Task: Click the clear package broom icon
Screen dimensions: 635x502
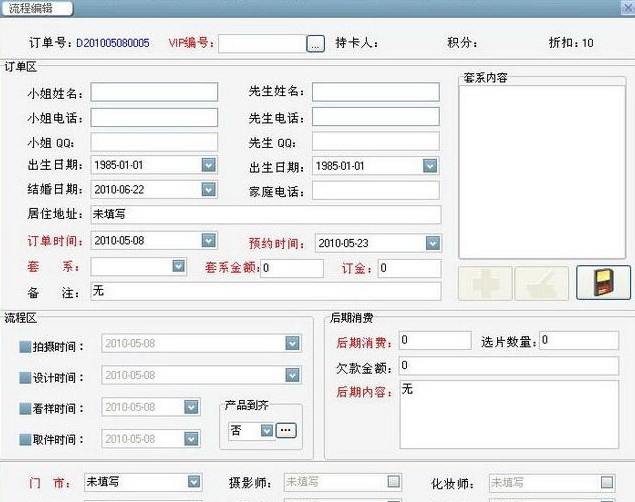Action: click(x=541, y=283)
